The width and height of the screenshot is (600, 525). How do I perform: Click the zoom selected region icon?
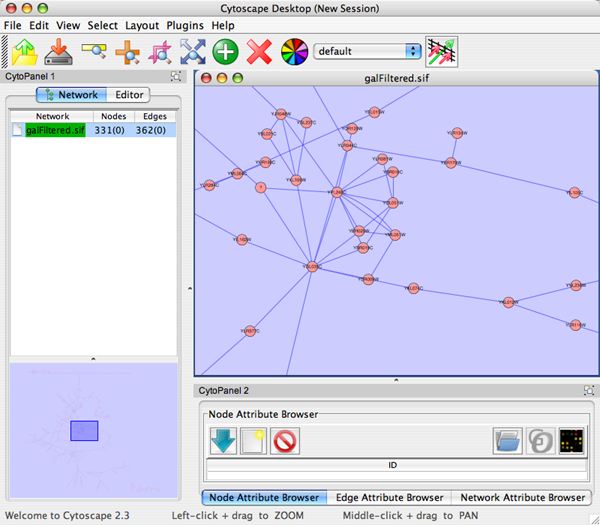click(160, 52)
